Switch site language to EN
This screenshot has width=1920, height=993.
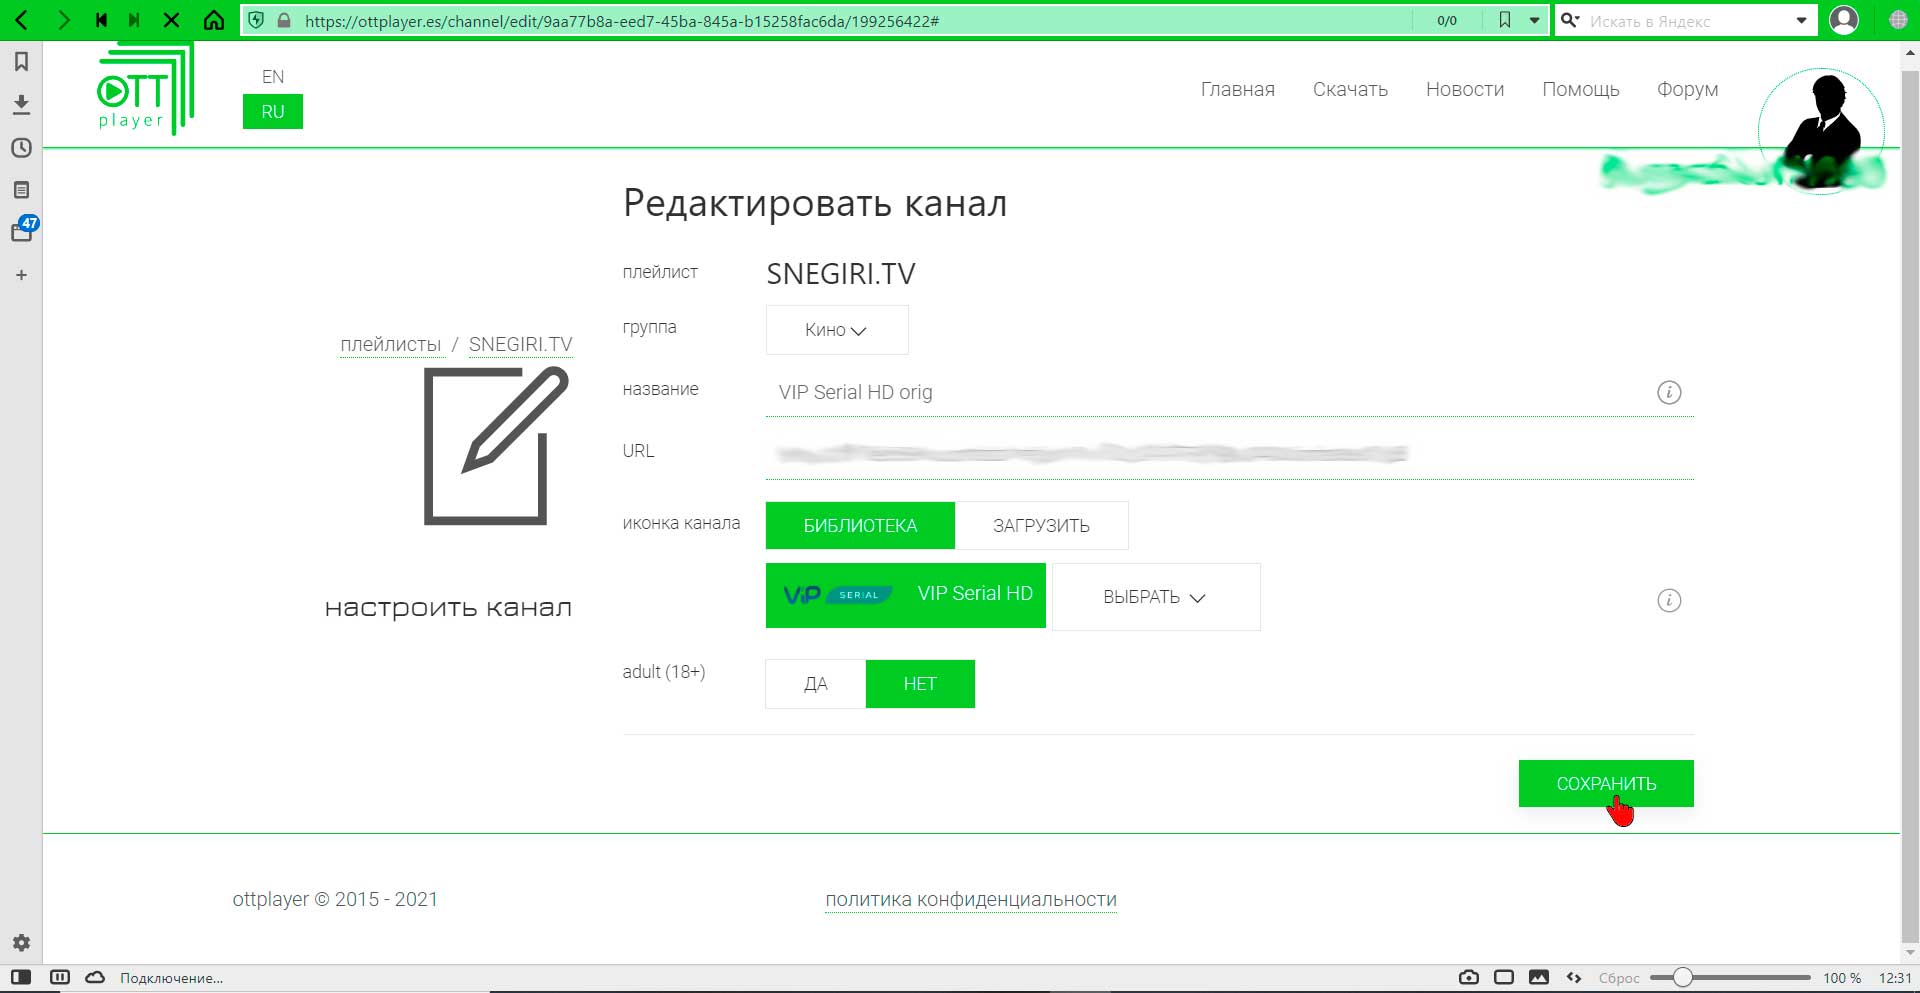pyautogui.click(x=273, y=77)
